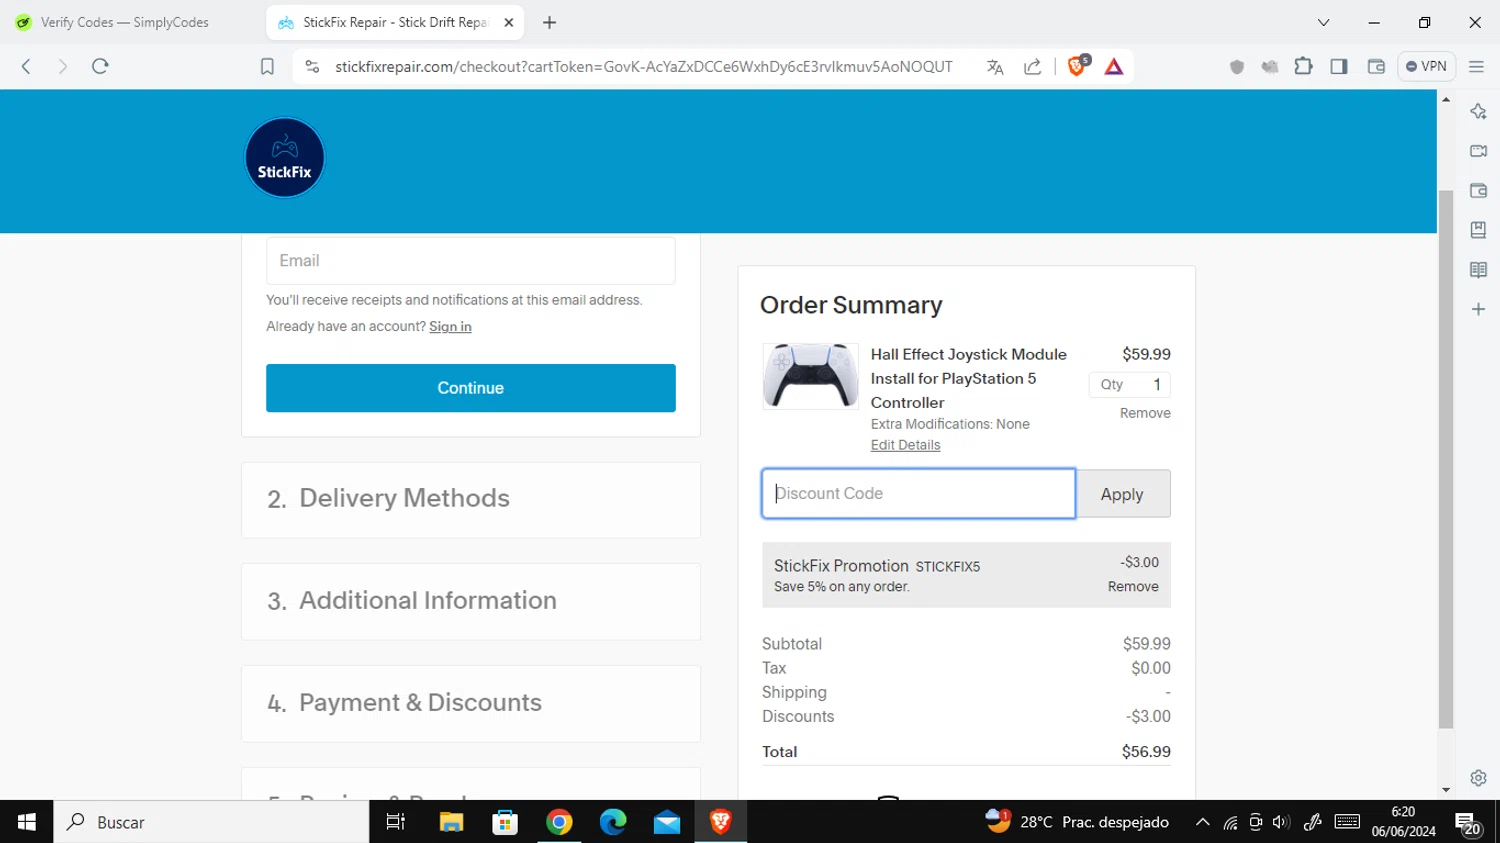The image size is (1500, 843).
Task: Open sidebar settings gear
Action: point(1478,777)
